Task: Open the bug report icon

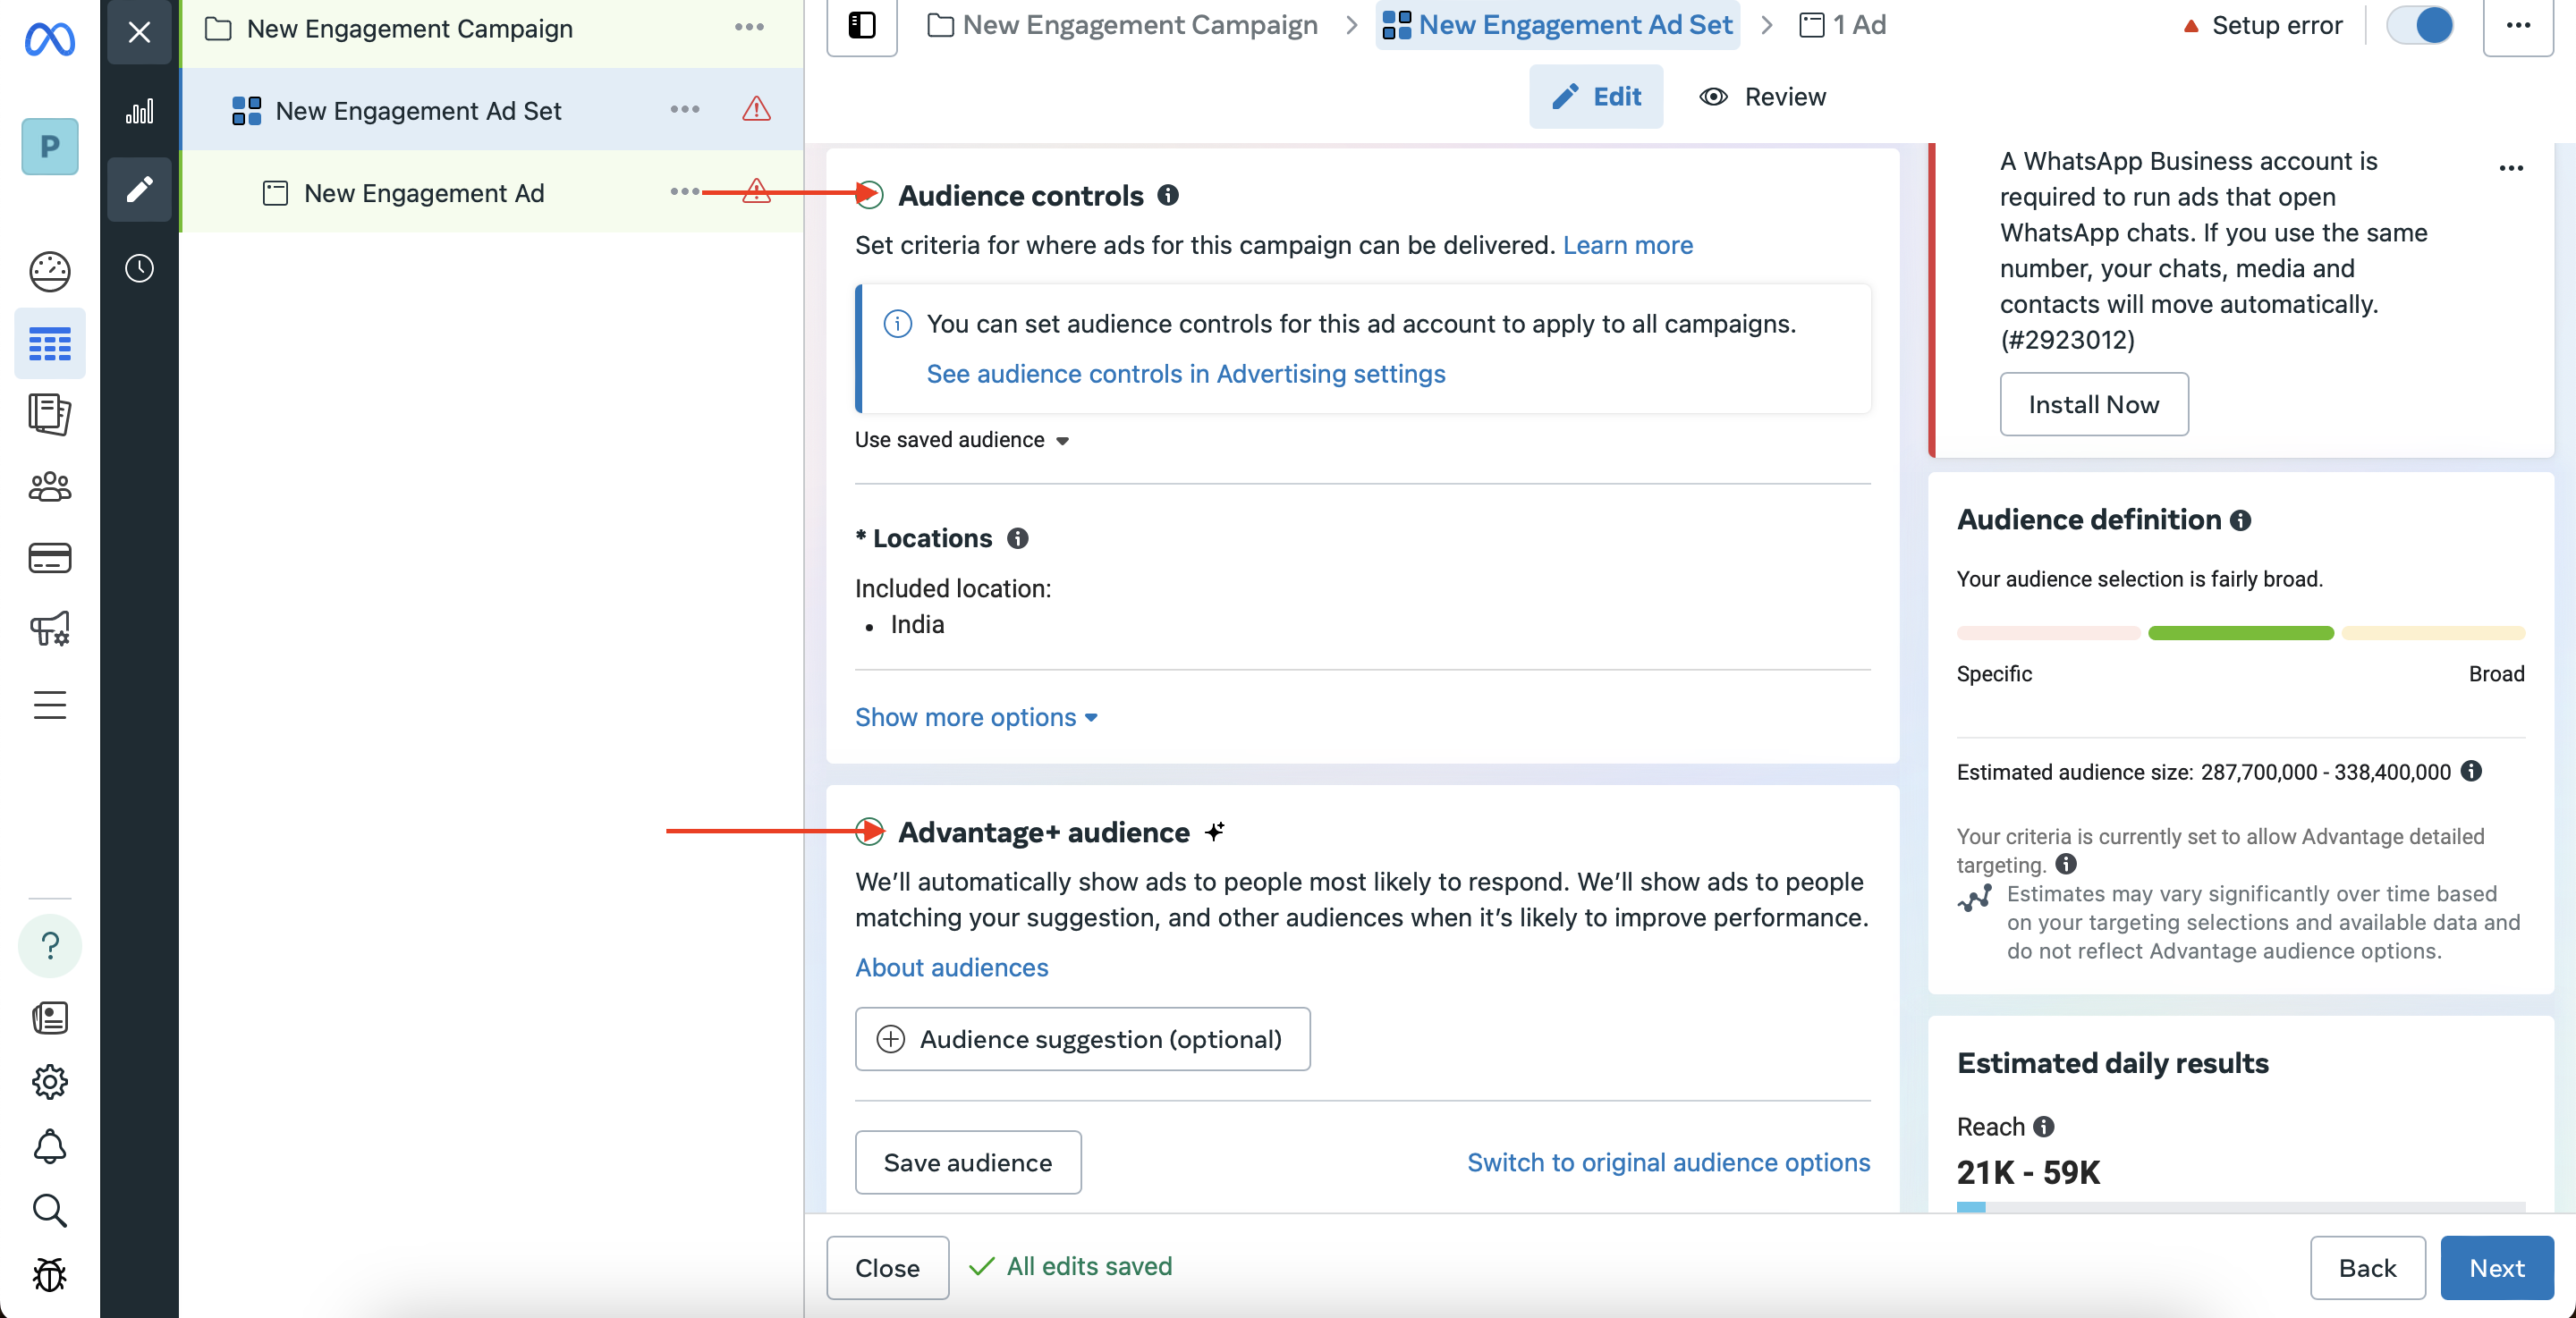Action: pyautogui.click(x=49, y=1274)
